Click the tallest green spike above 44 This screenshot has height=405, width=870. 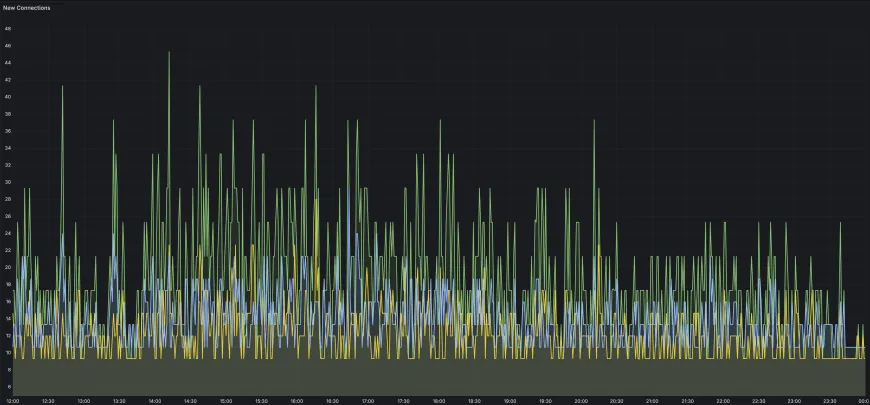169,53
